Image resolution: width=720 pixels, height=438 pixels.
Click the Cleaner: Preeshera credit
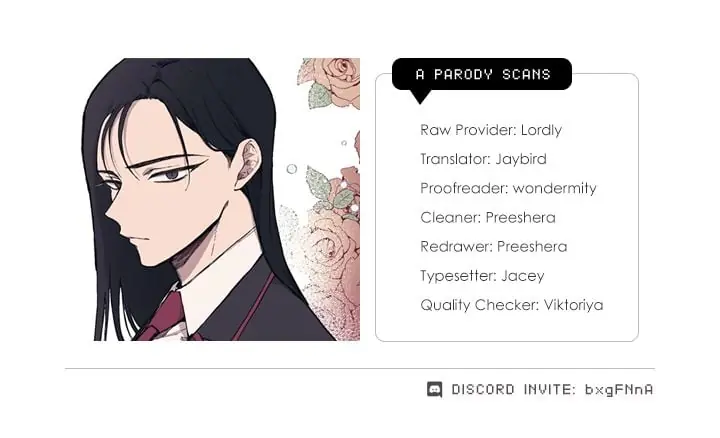tap(488, 217)
